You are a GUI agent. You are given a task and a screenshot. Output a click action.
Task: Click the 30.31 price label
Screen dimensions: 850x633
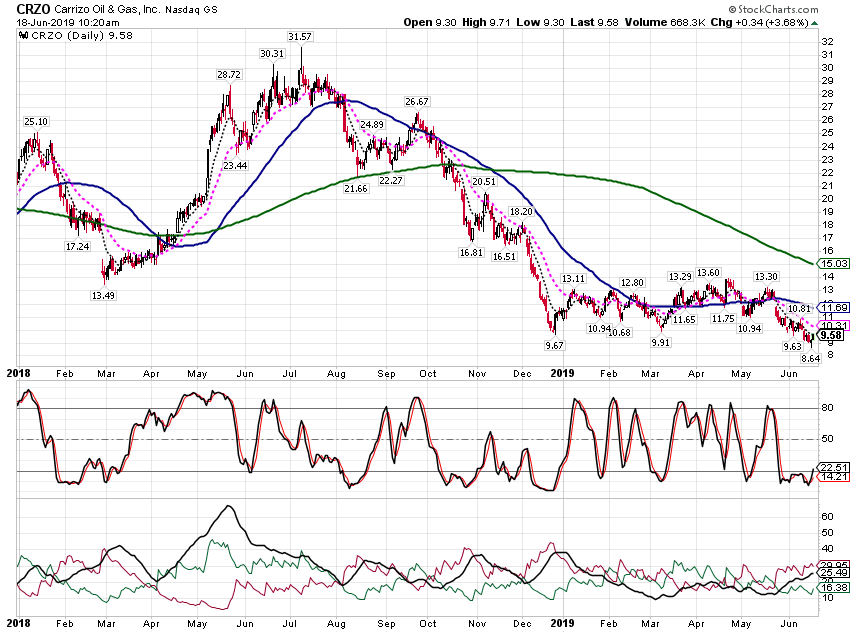(272, 54)
